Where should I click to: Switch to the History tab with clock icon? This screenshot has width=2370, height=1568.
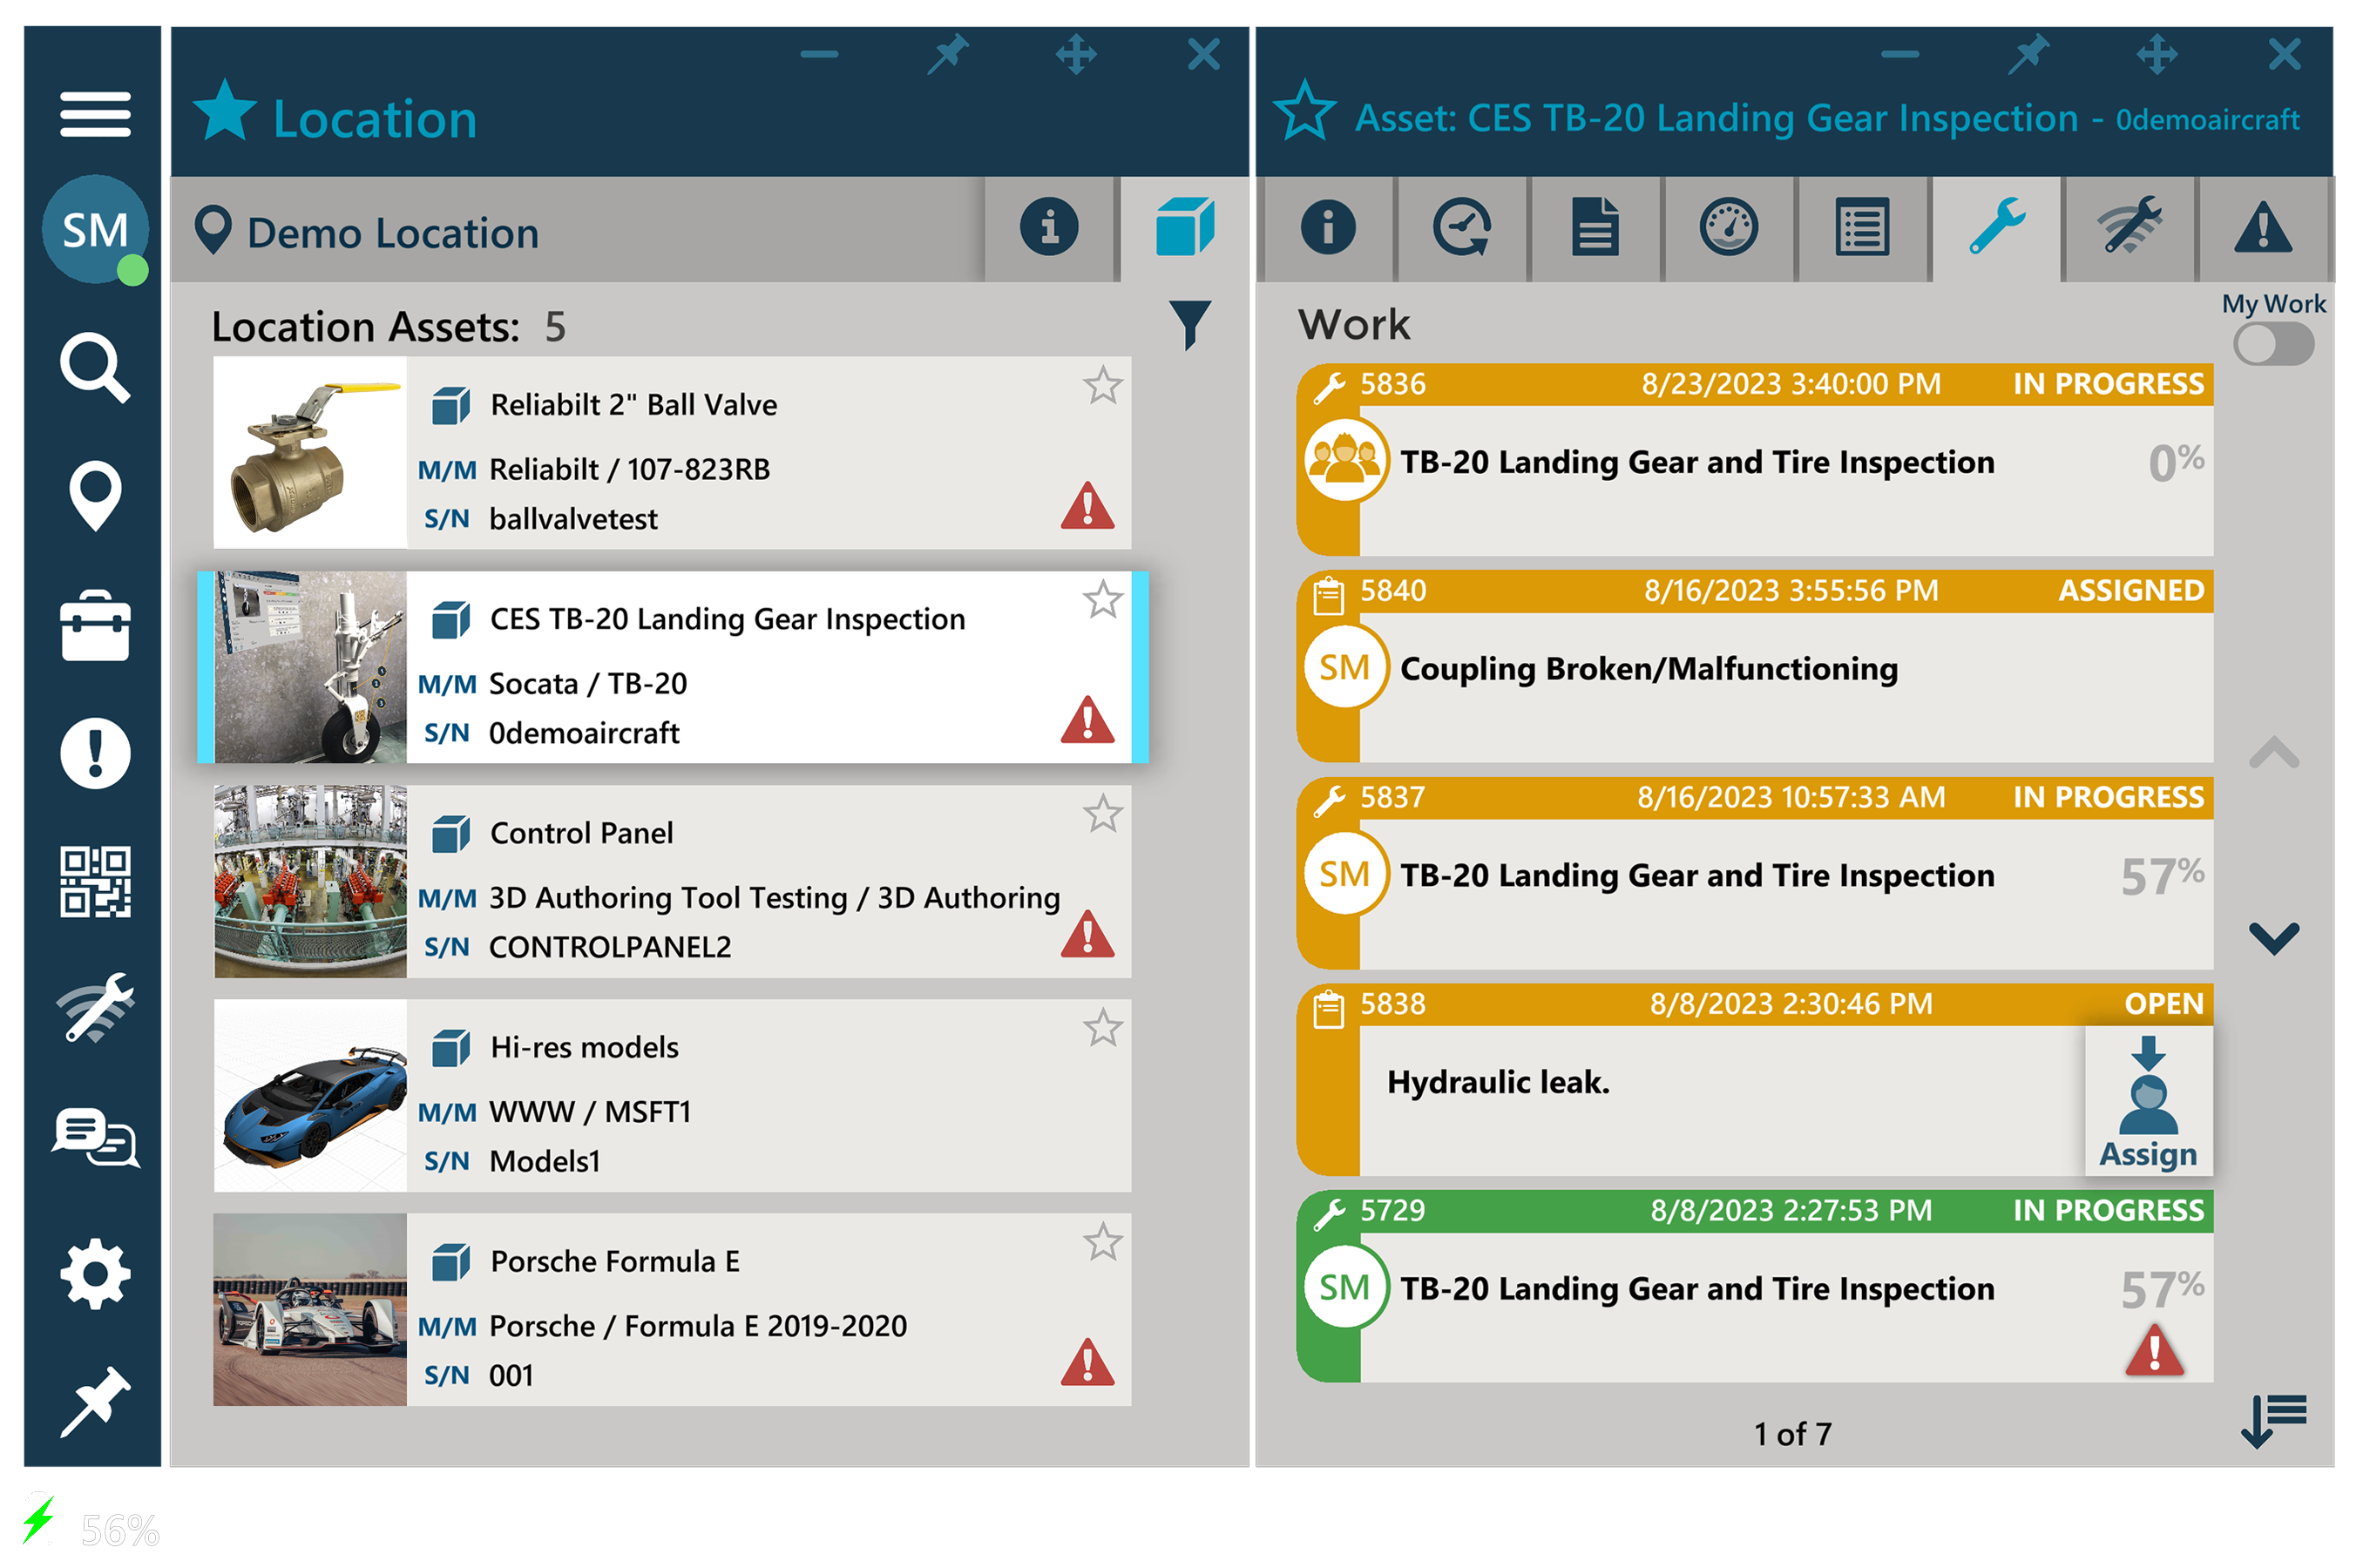pyautogui.click(x=1460, y=228)
